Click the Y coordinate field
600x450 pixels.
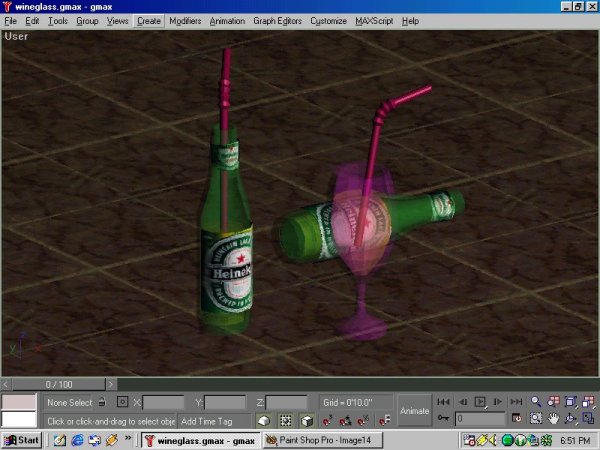point(225,403)
